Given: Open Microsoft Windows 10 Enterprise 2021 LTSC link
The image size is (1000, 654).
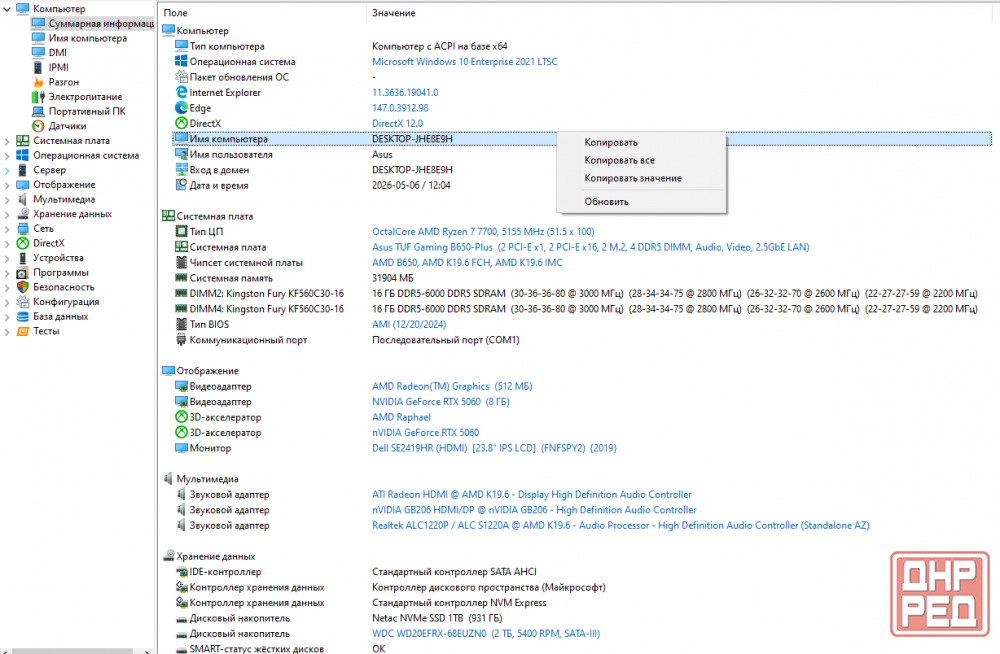Looking at the screenshot, I should [x=464, y=62].
